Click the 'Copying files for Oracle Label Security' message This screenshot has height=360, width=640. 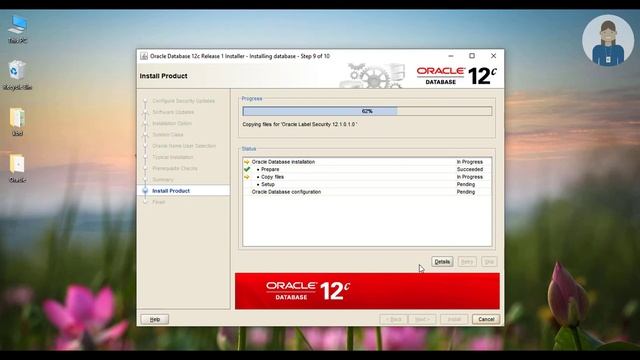click(300, 124)
